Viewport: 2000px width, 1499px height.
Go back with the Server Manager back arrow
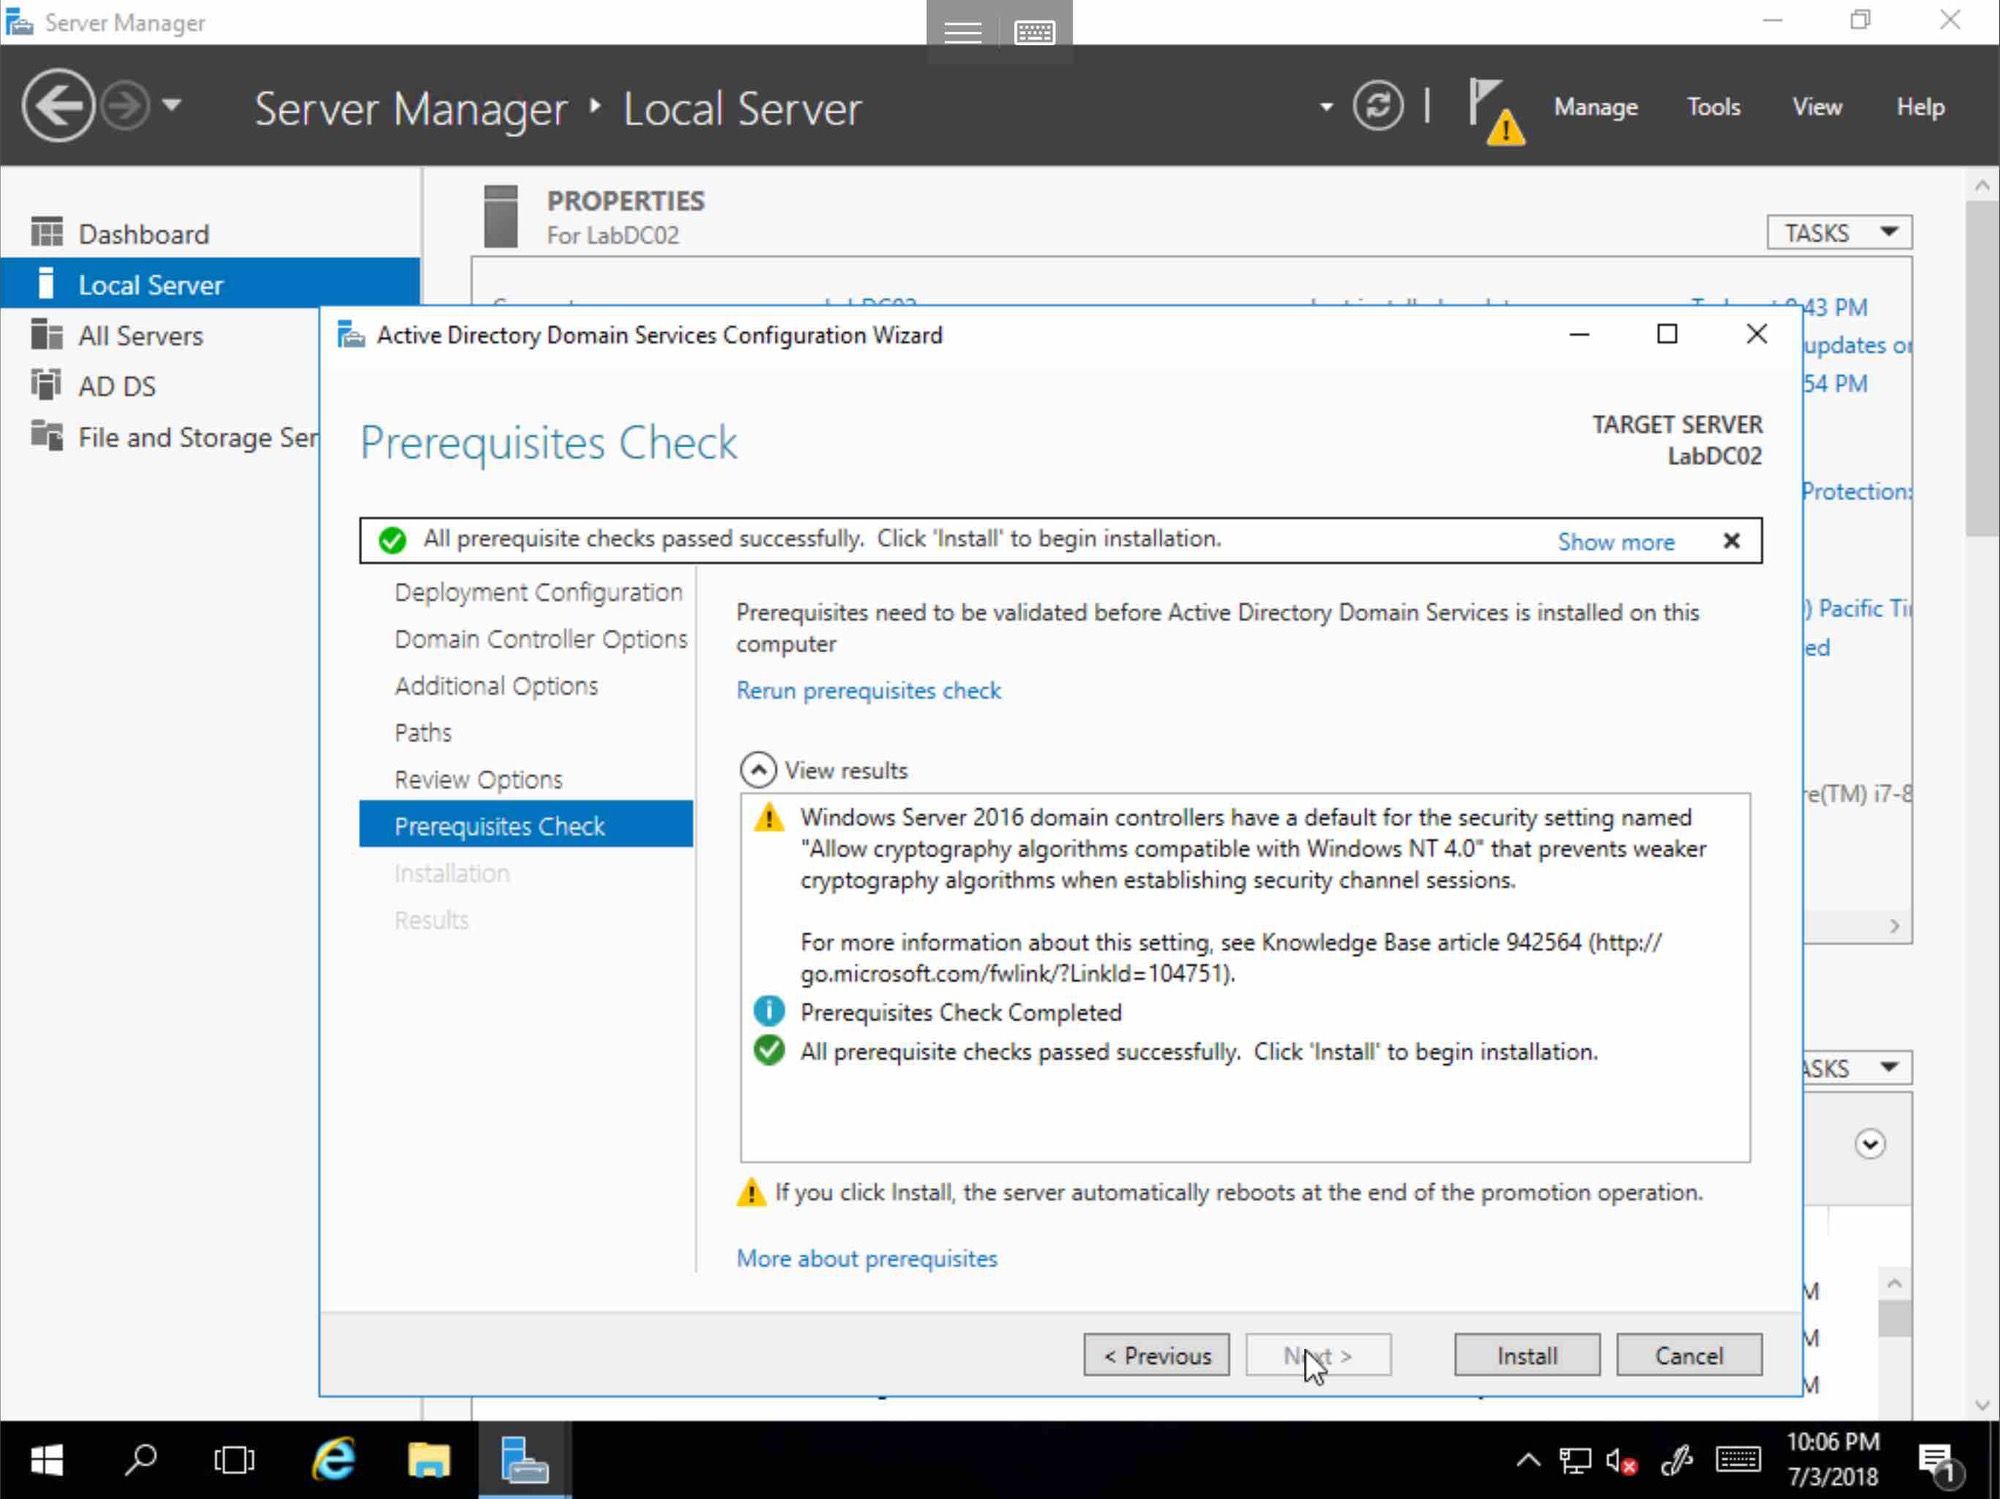pyautogui.click(x=58, y=105)
